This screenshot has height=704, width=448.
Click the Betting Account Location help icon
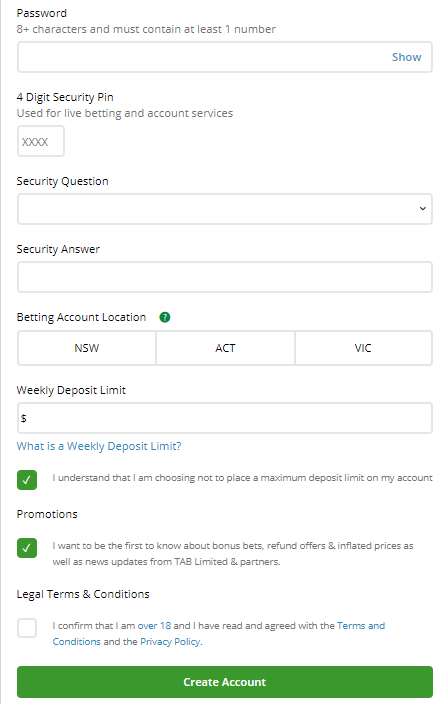[x=165, y=317]
